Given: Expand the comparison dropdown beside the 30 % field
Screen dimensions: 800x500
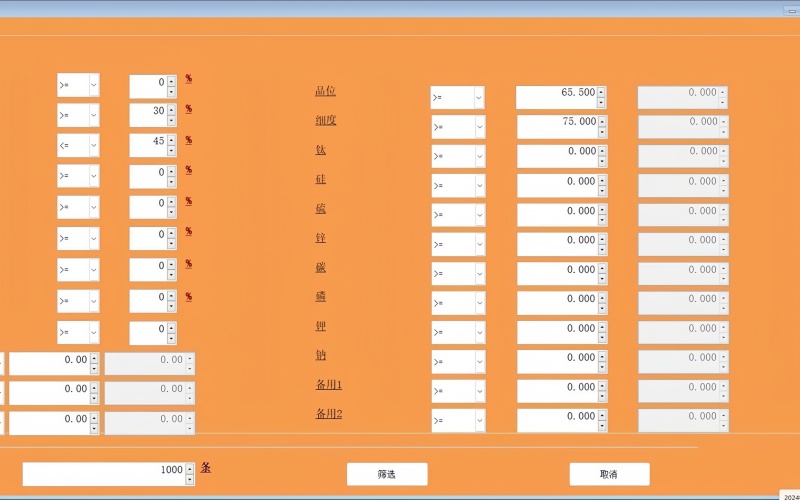Looking at the screenshot, I should click(x=94, y=116).
